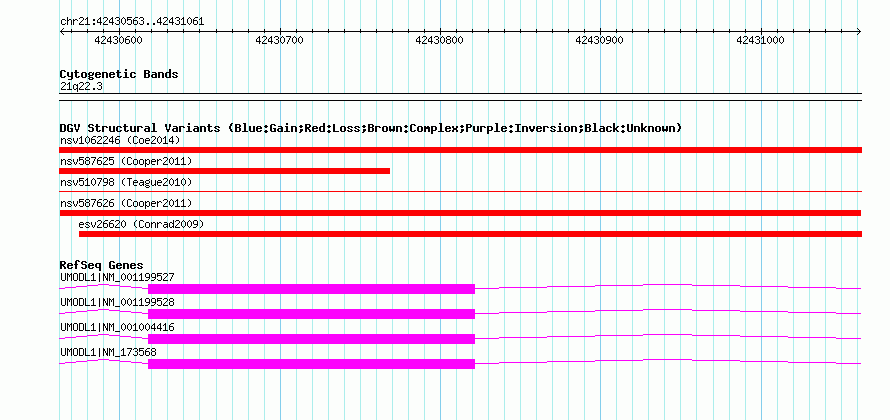Open the UMODL1|NM_173568 transcript label
This screenshot has height=420, width=890.
pyautogui.click(x=108, y=352)
